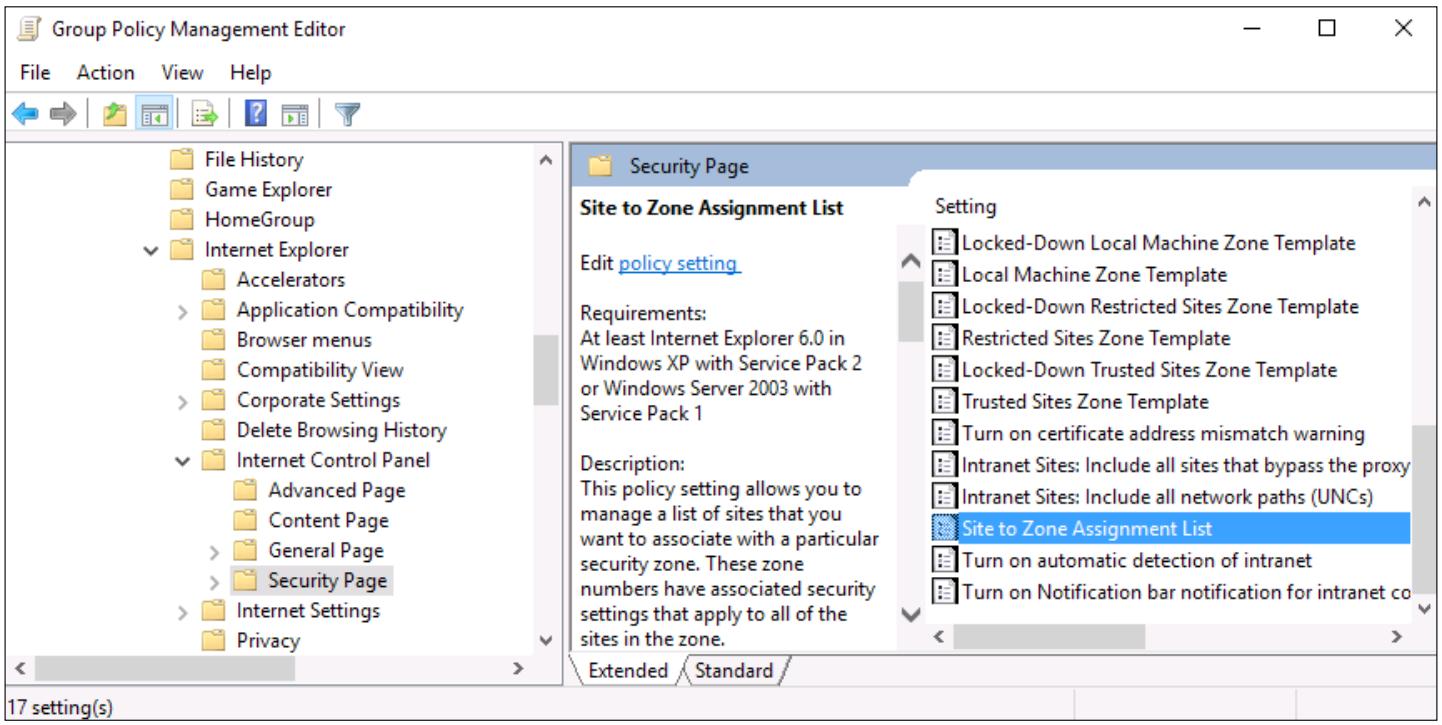1442x725 pixels.
Task: Click settings list horizontal scroll right arrow
Action: [1397, 636]
